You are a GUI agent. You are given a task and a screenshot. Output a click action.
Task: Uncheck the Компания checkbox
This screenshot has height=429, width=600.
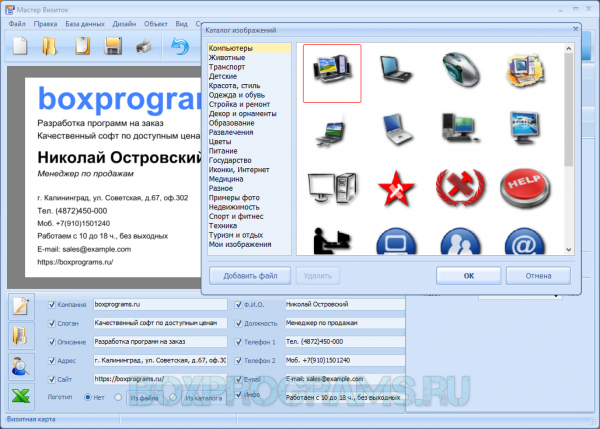52,305
